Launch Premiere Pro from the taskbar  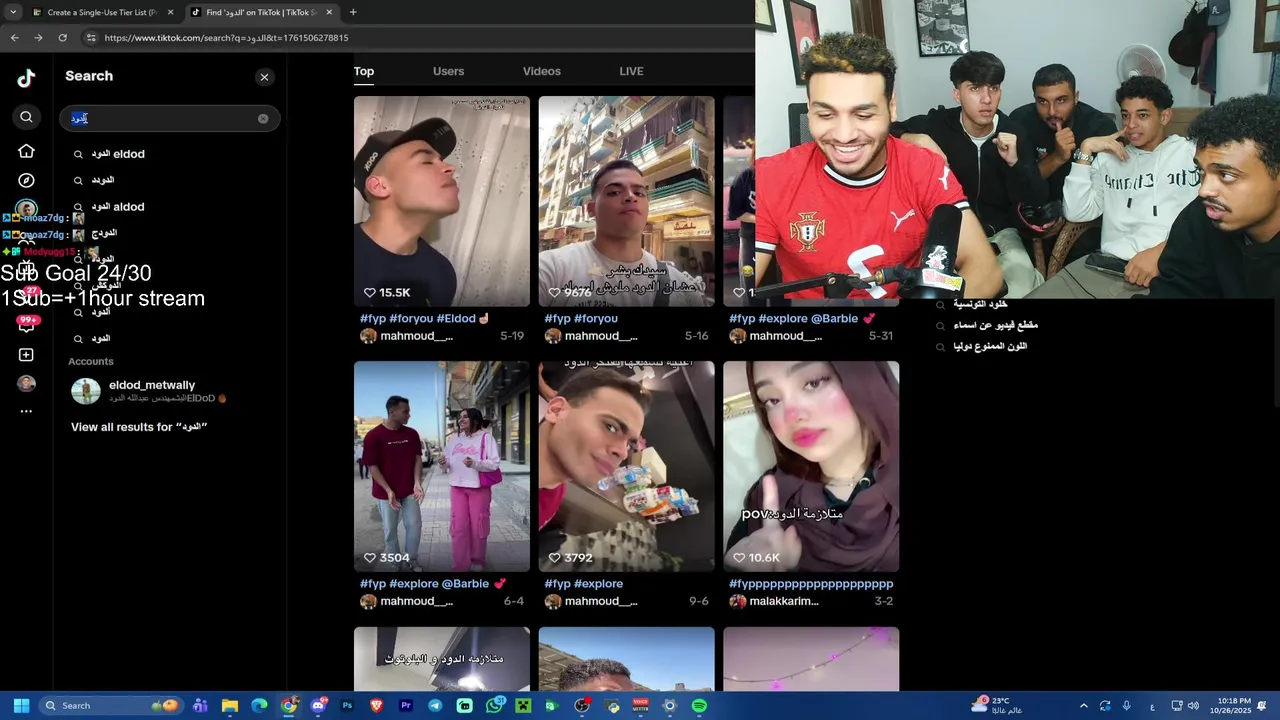[x=406, y=706]
